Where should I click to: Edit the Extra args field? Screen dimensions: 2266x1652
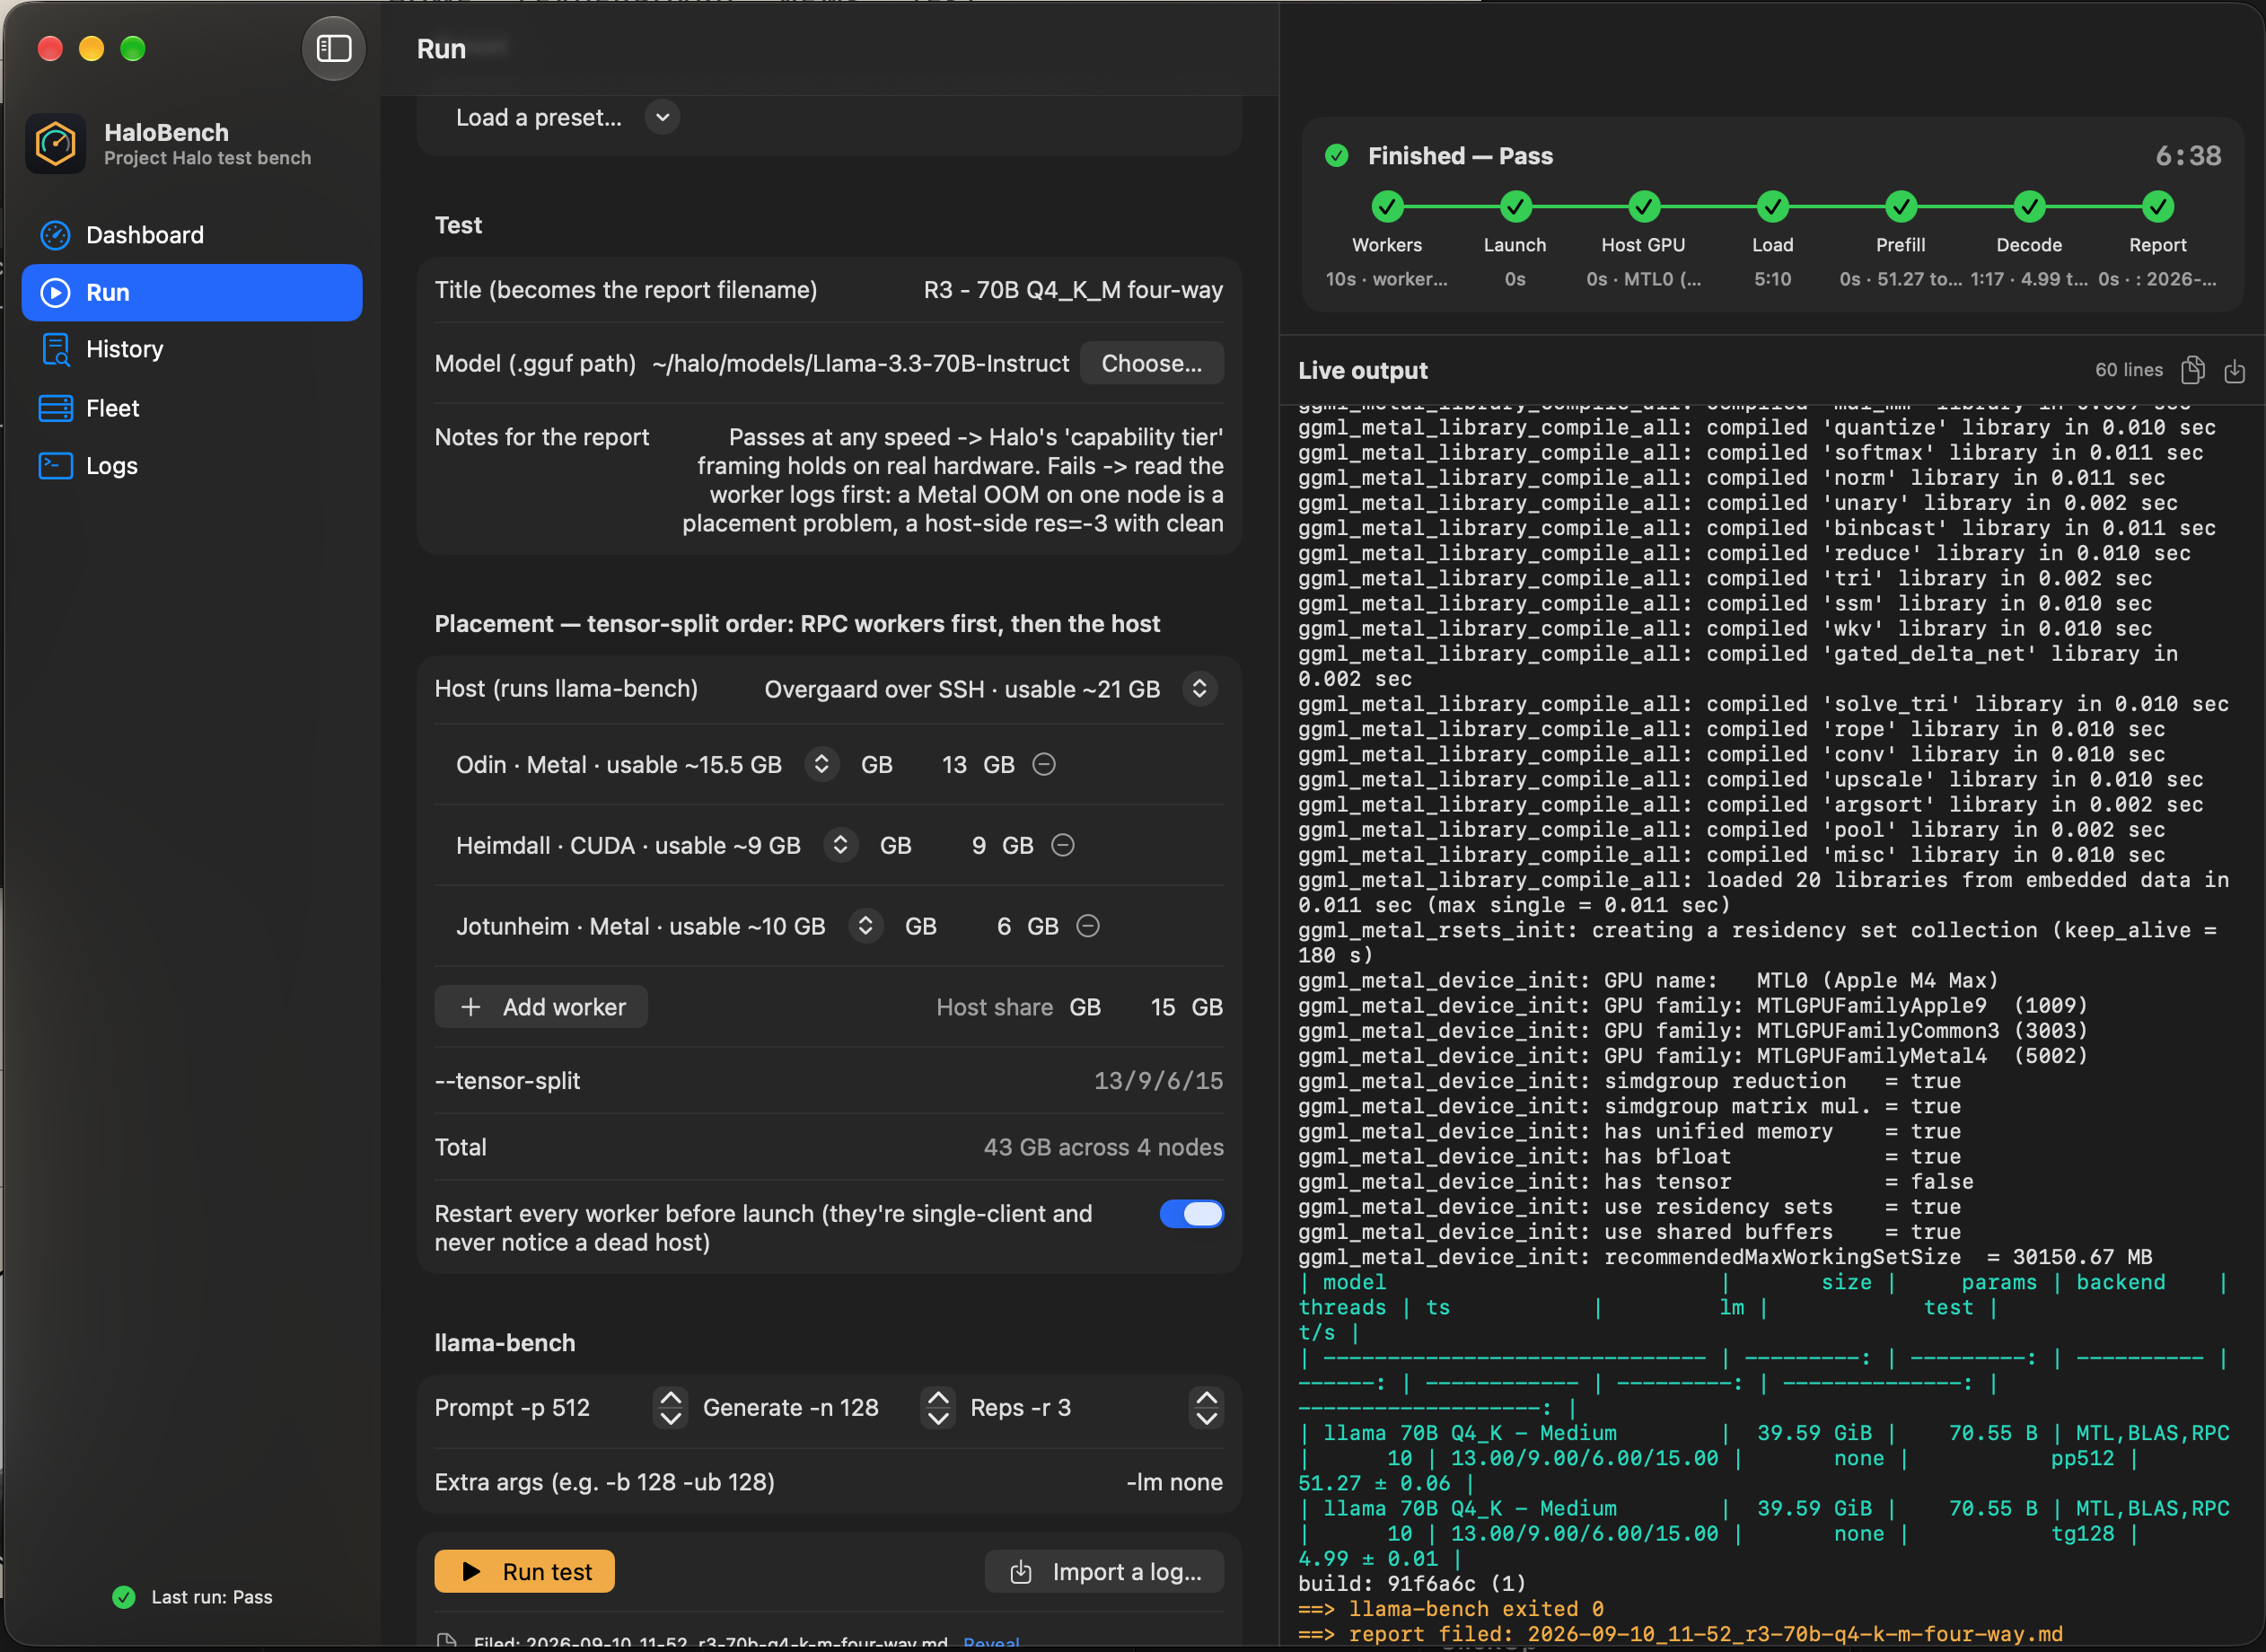pyautogui.click(x=1174, y=1482)
